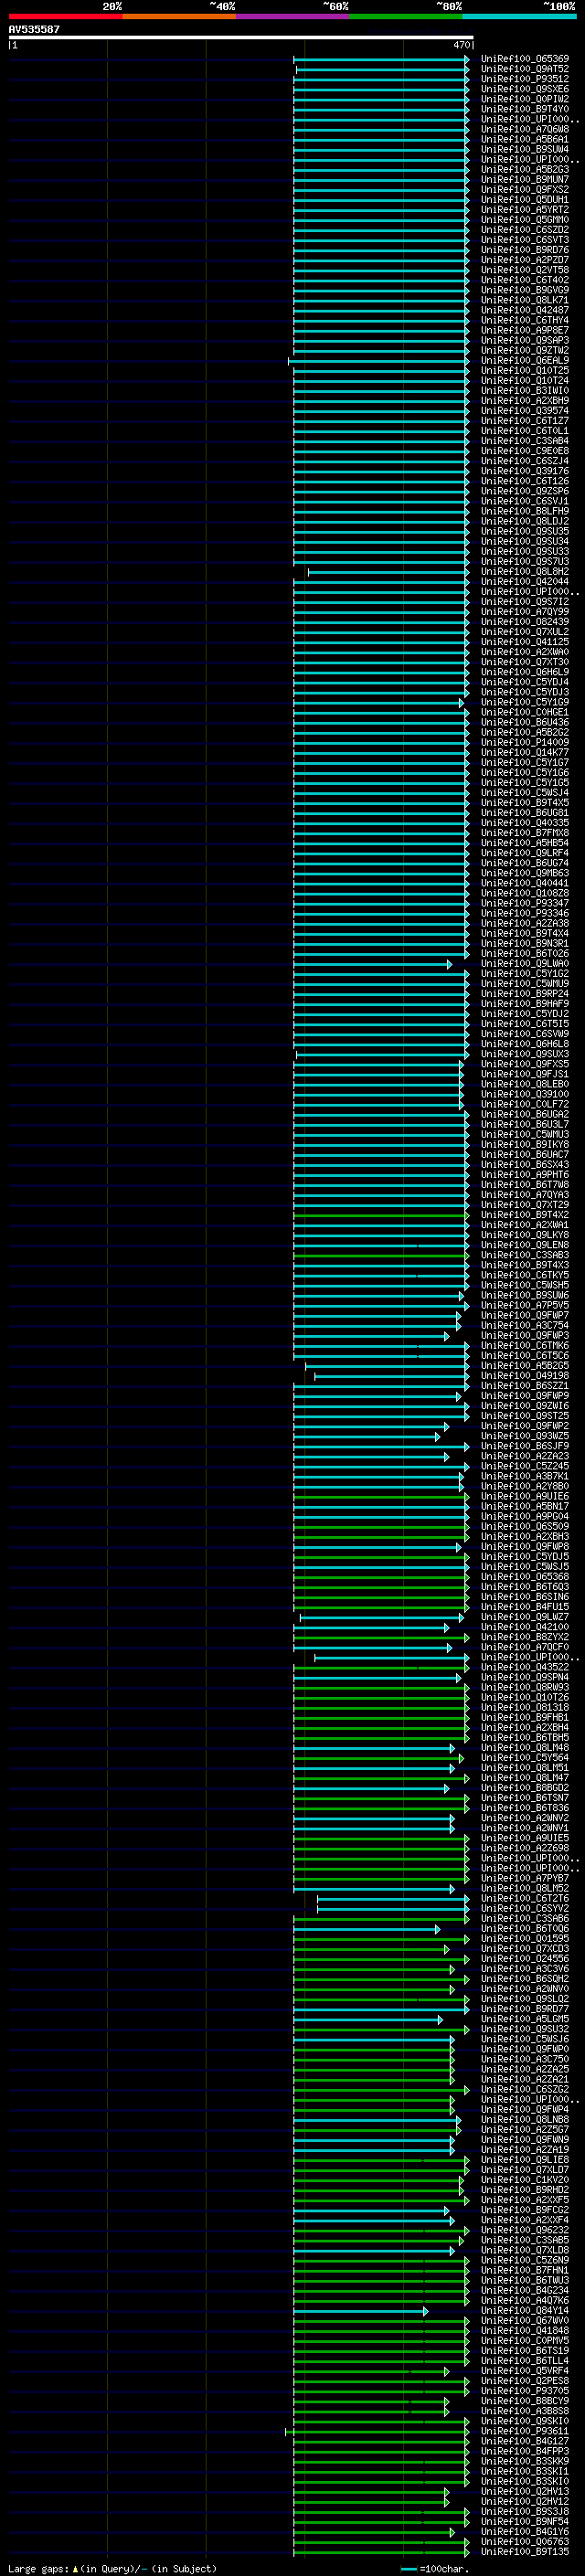Click the white query sequence bar
Screen dimensions: 585x2576
point(241,37)
